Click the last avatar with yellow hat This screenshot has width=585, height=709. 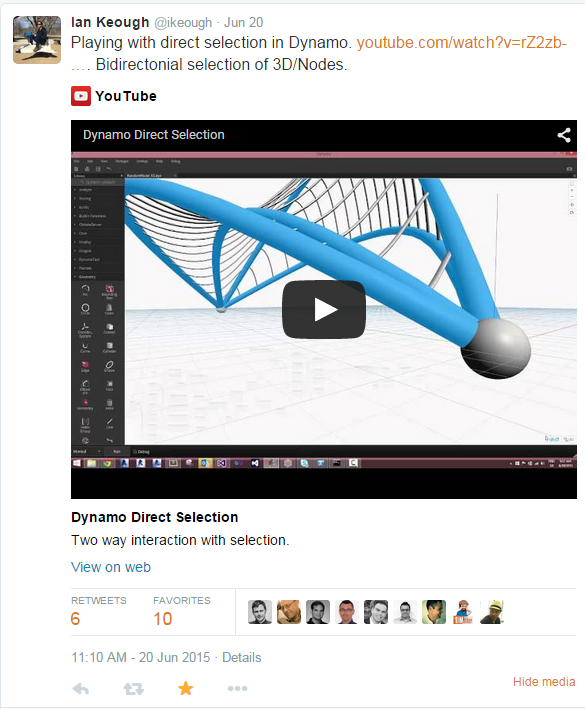pyautogui.click(x=491, y=612)
